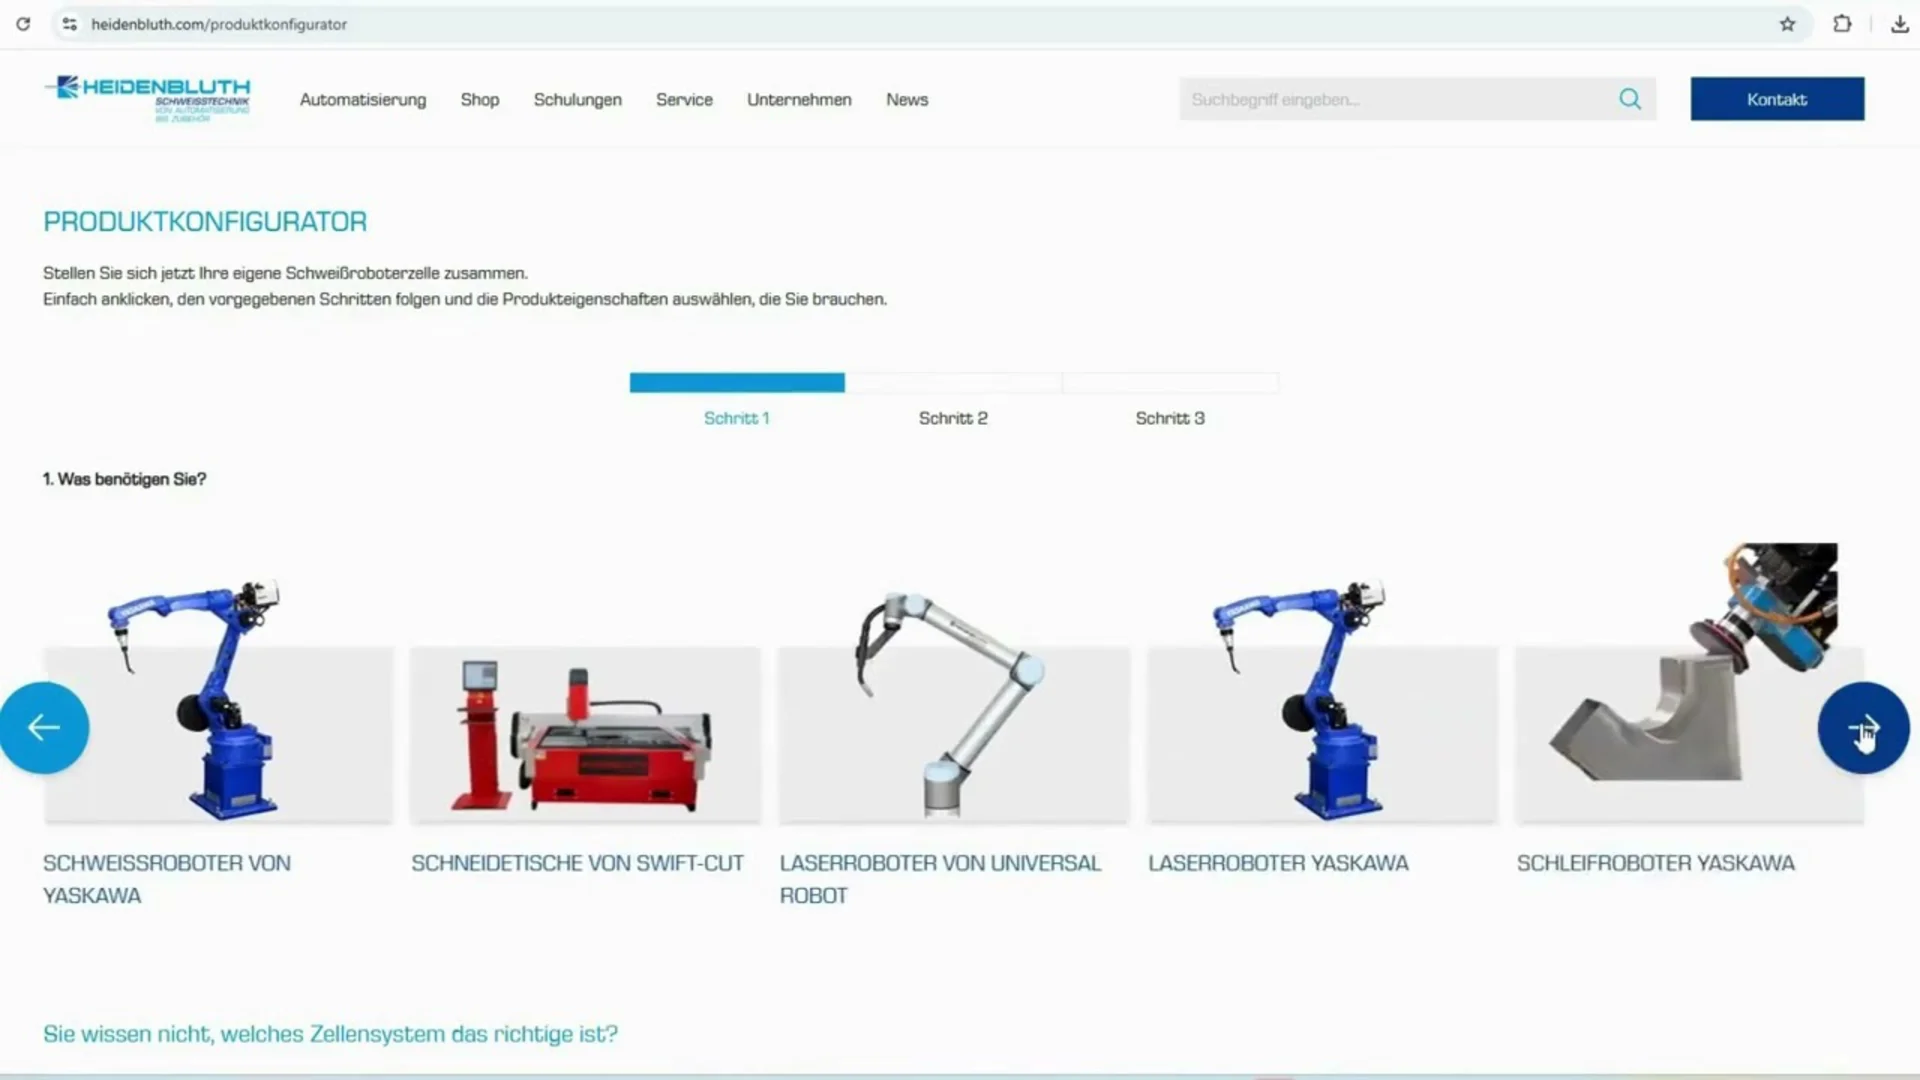Image resolution: width=1920 pixels, height=1080 pixels.
Task: Reload the page with the refresh icon
Action: pos(23,24)
